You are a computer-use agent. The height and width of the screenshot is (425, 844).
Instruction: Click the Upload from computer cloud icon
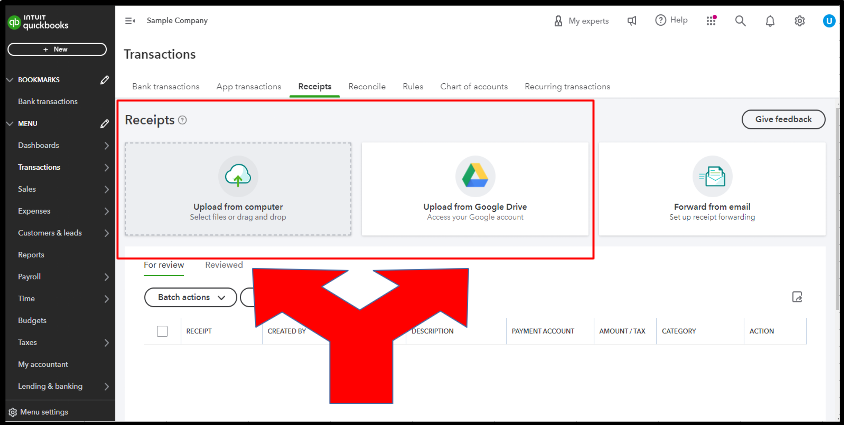coord(238,176)
